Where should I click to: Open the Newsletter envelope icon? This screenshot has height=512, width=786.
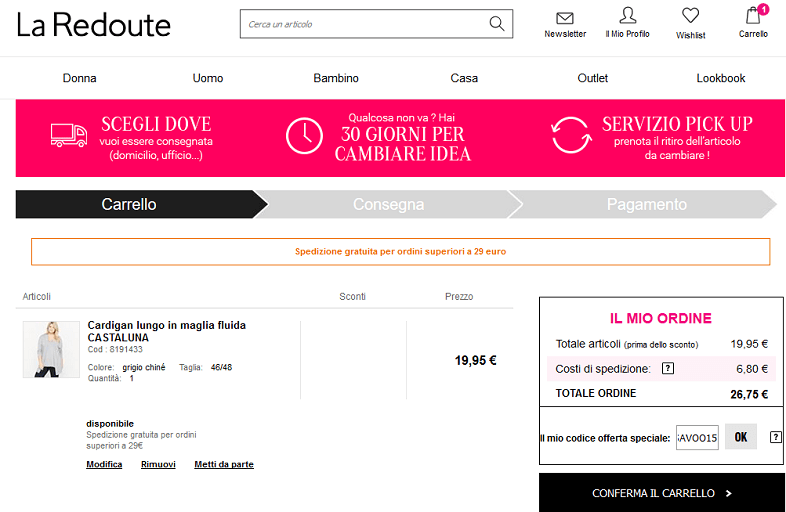click(x=565, y=18)
